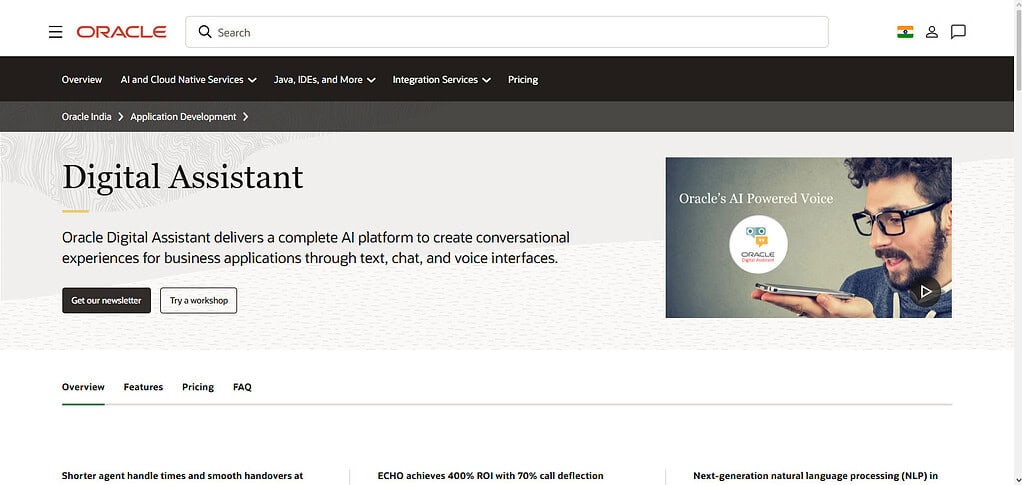Screen dimensions: 1022x485
Task: Open 'Shorter agent handle times' article
Action: point(182,476)
